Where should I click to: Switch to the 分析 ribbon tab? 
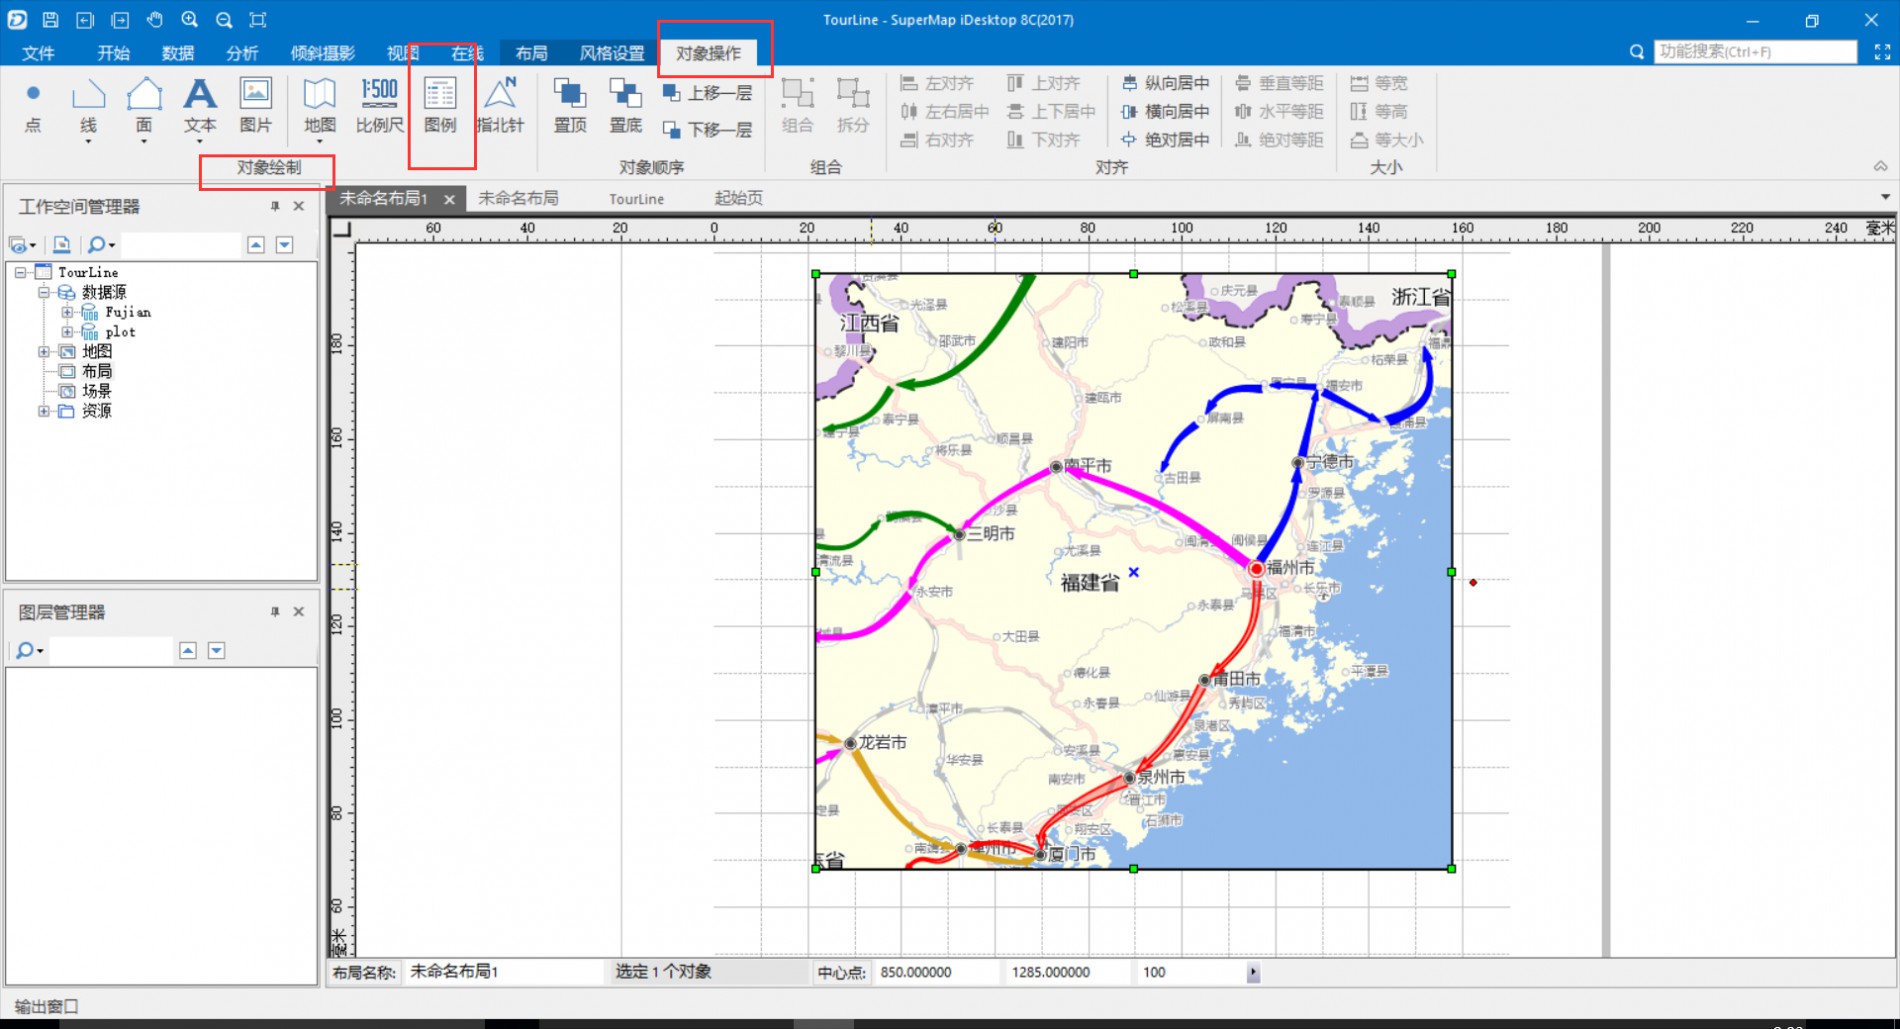(x=242, y=53)
